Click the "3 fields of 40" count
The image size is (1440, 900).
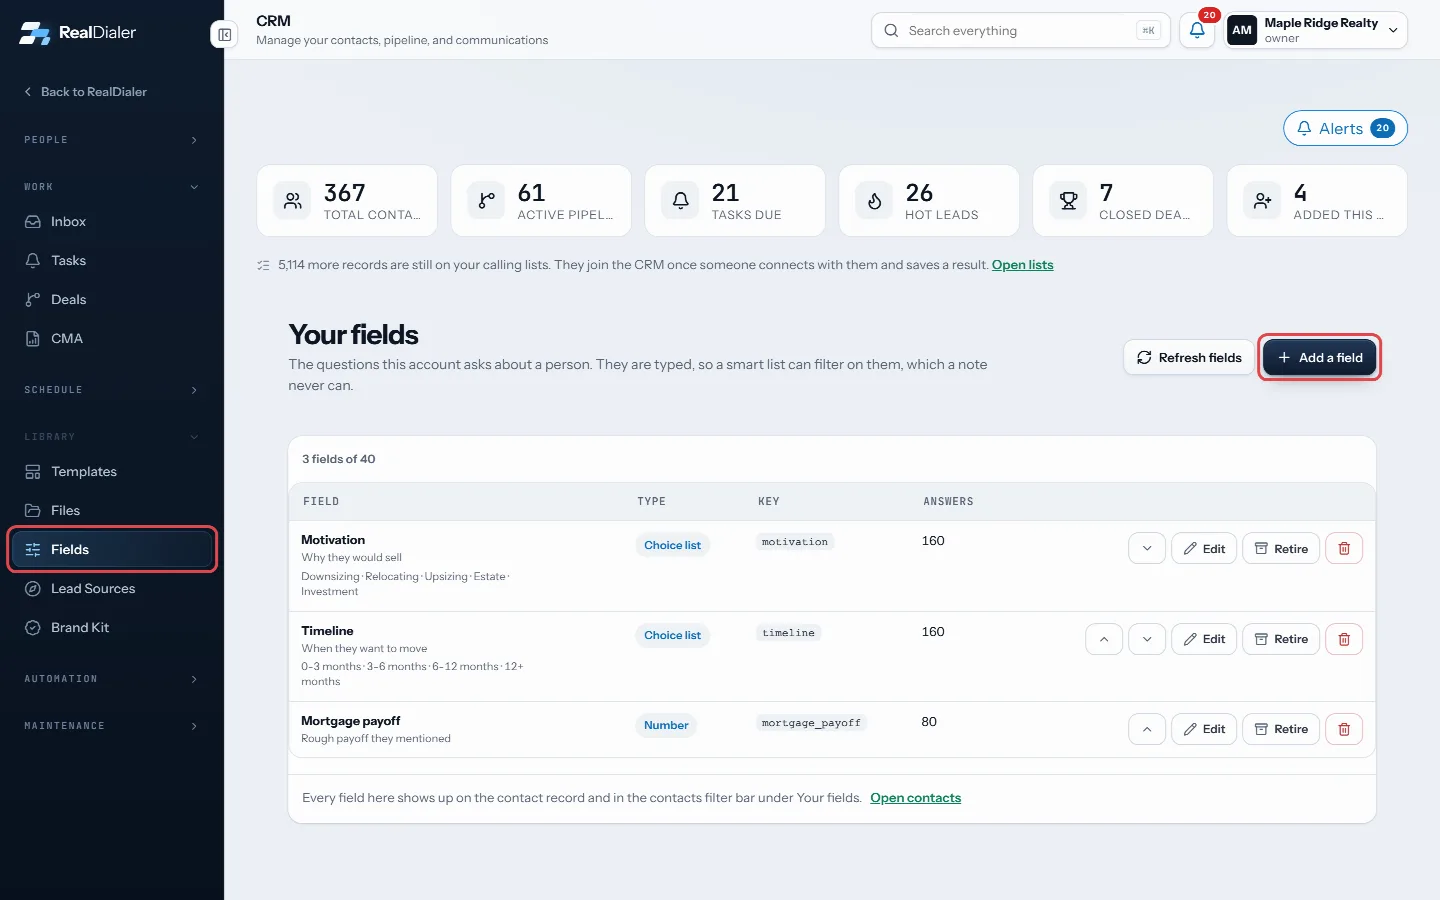pos(339,459)
